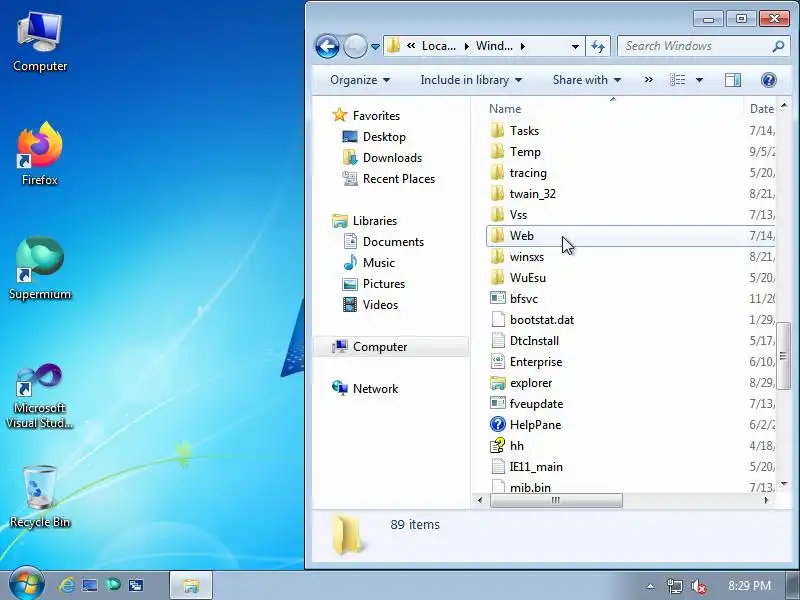Show hidden system tray icons
The width and height of the screenshot is (800, 600).
[650, 586]
